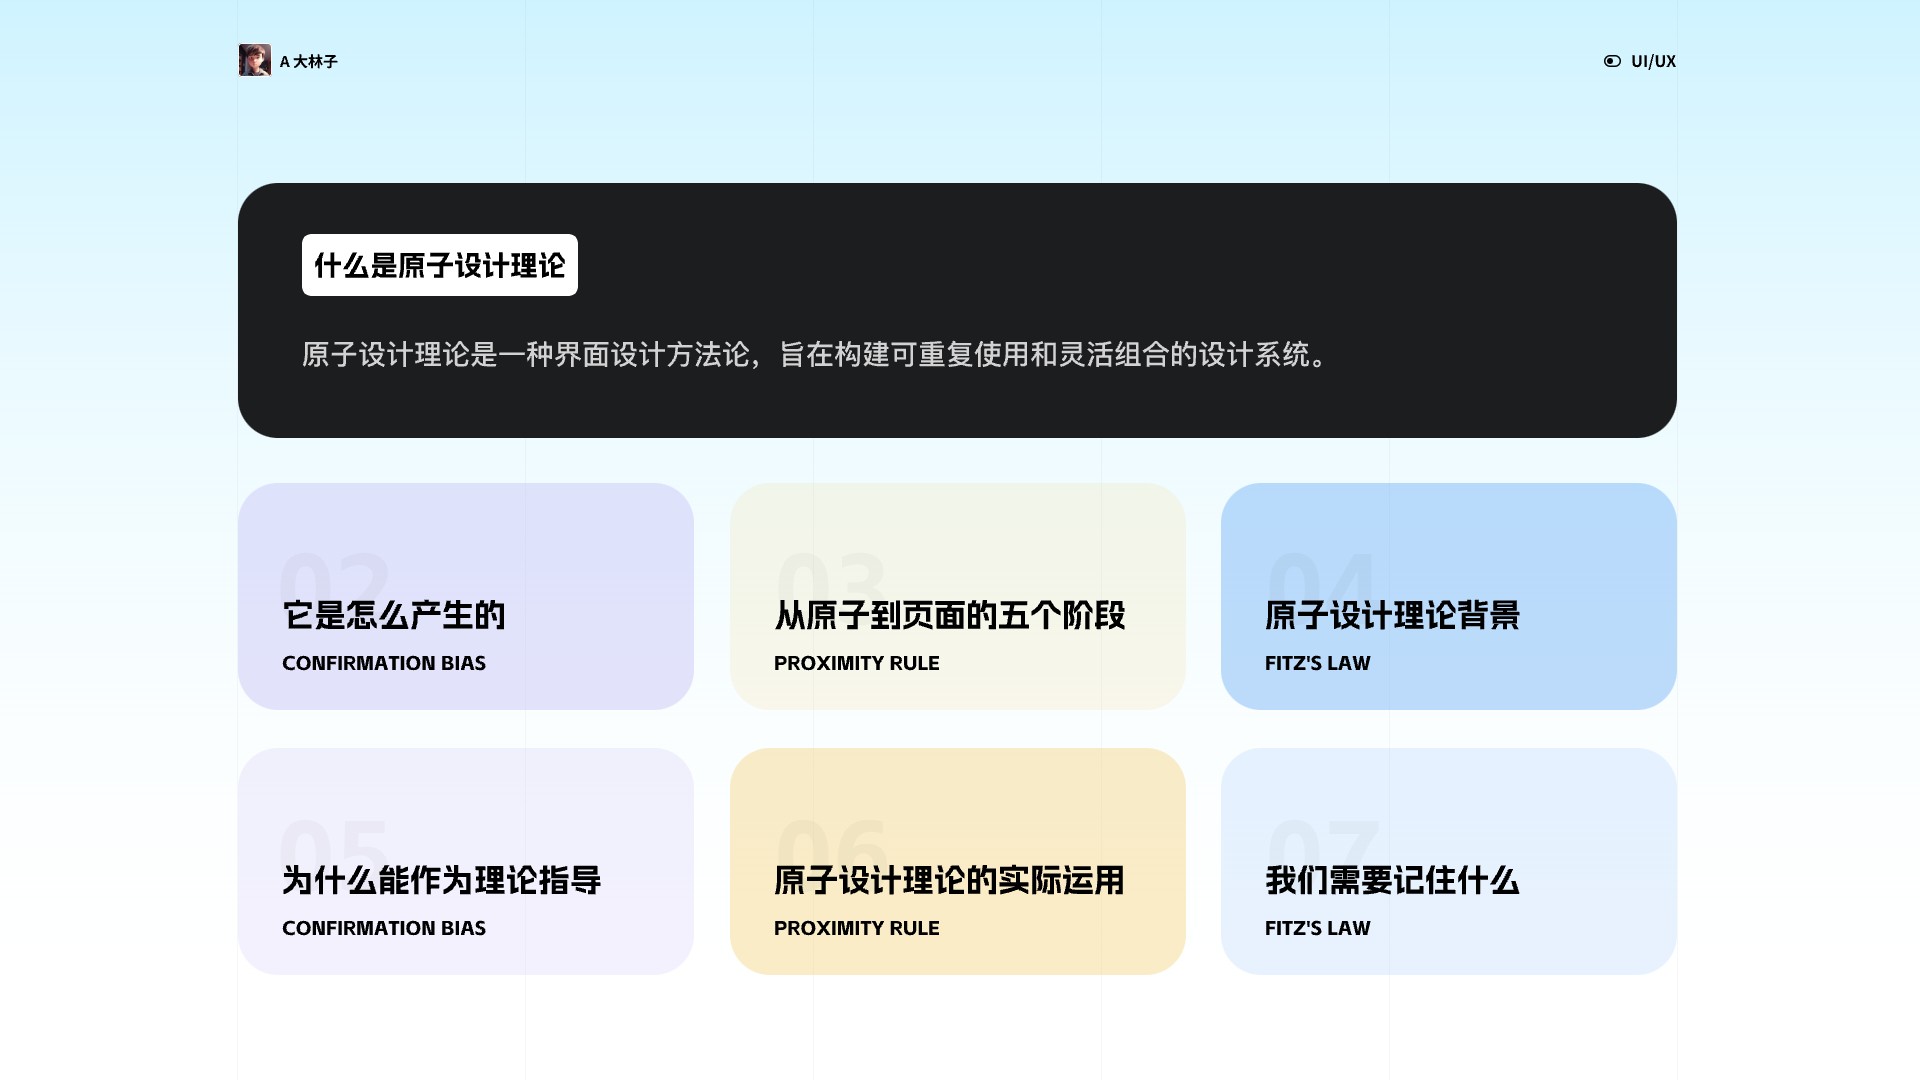Screen dimensions: 1920x1080
Task: Open the 为什么能作为理论指导 card
Action: tap(465, 861)
